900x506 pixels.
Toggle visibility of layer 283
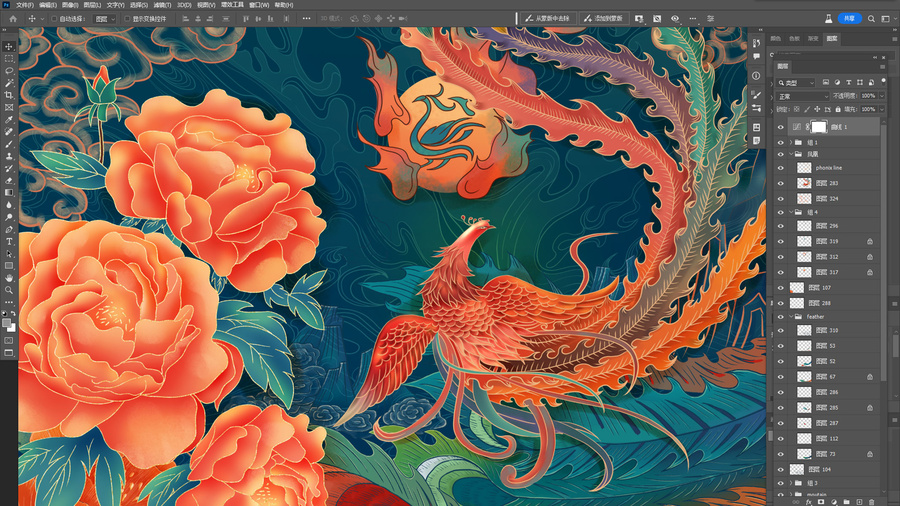click(781, 184)
